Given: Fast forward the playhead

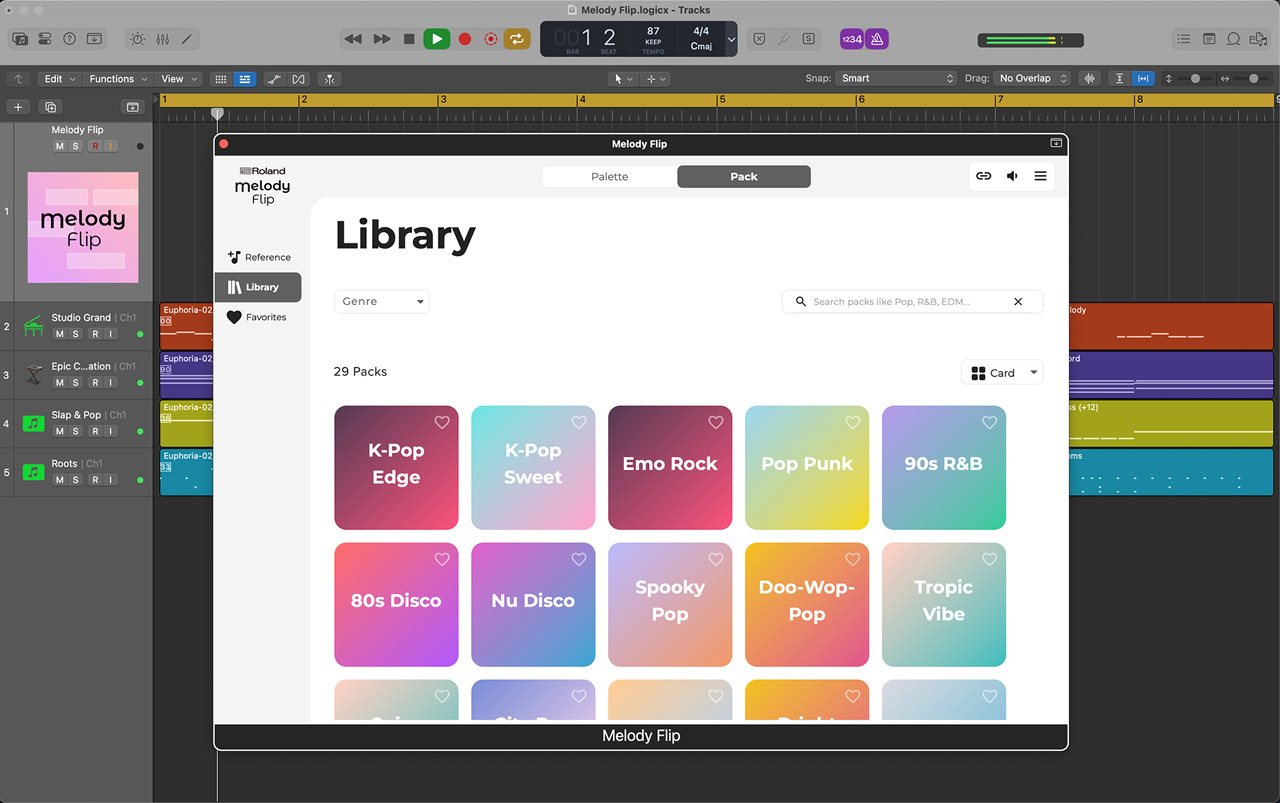Looking at the screenshot, I should (382, 39).
